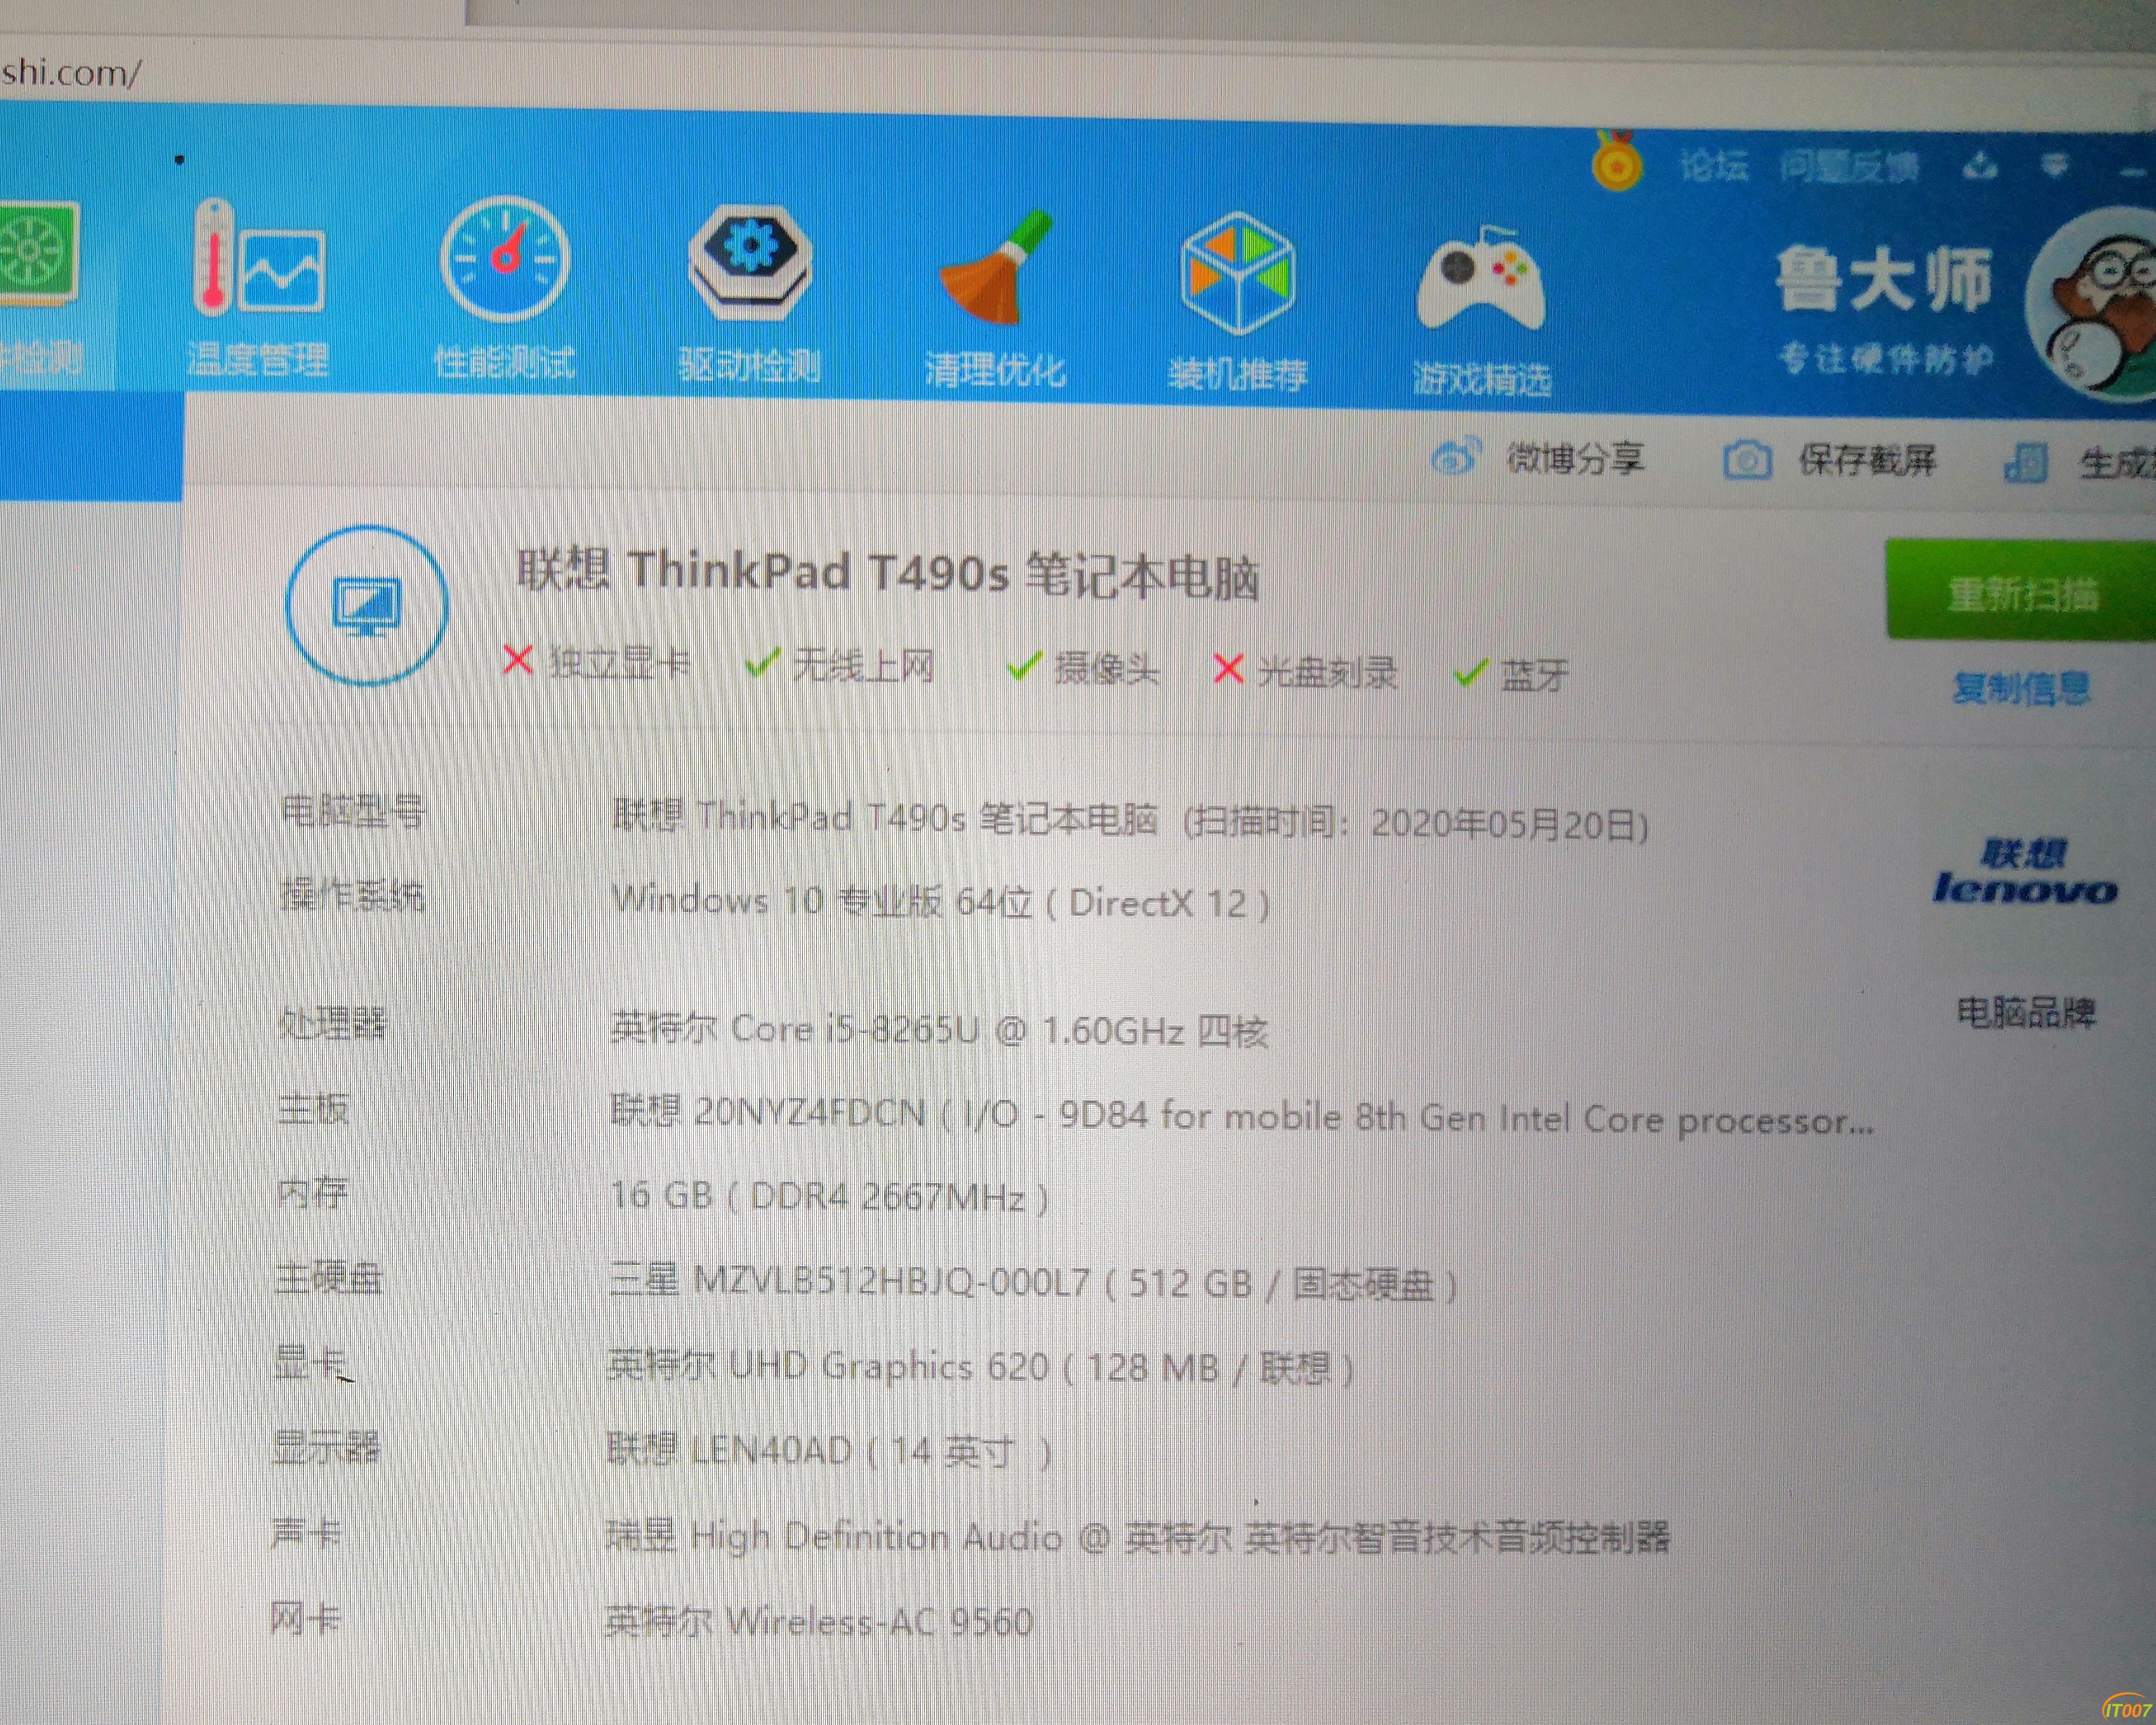The width and height of the screenshot is (2156, 1725).
Task: Click the skin icon beside 问题反馈
Action: coord(1980,167)
